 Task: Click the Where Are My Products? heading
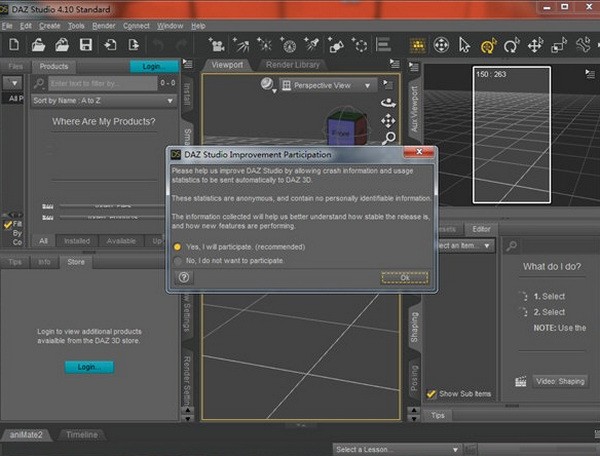pos(104,121)
